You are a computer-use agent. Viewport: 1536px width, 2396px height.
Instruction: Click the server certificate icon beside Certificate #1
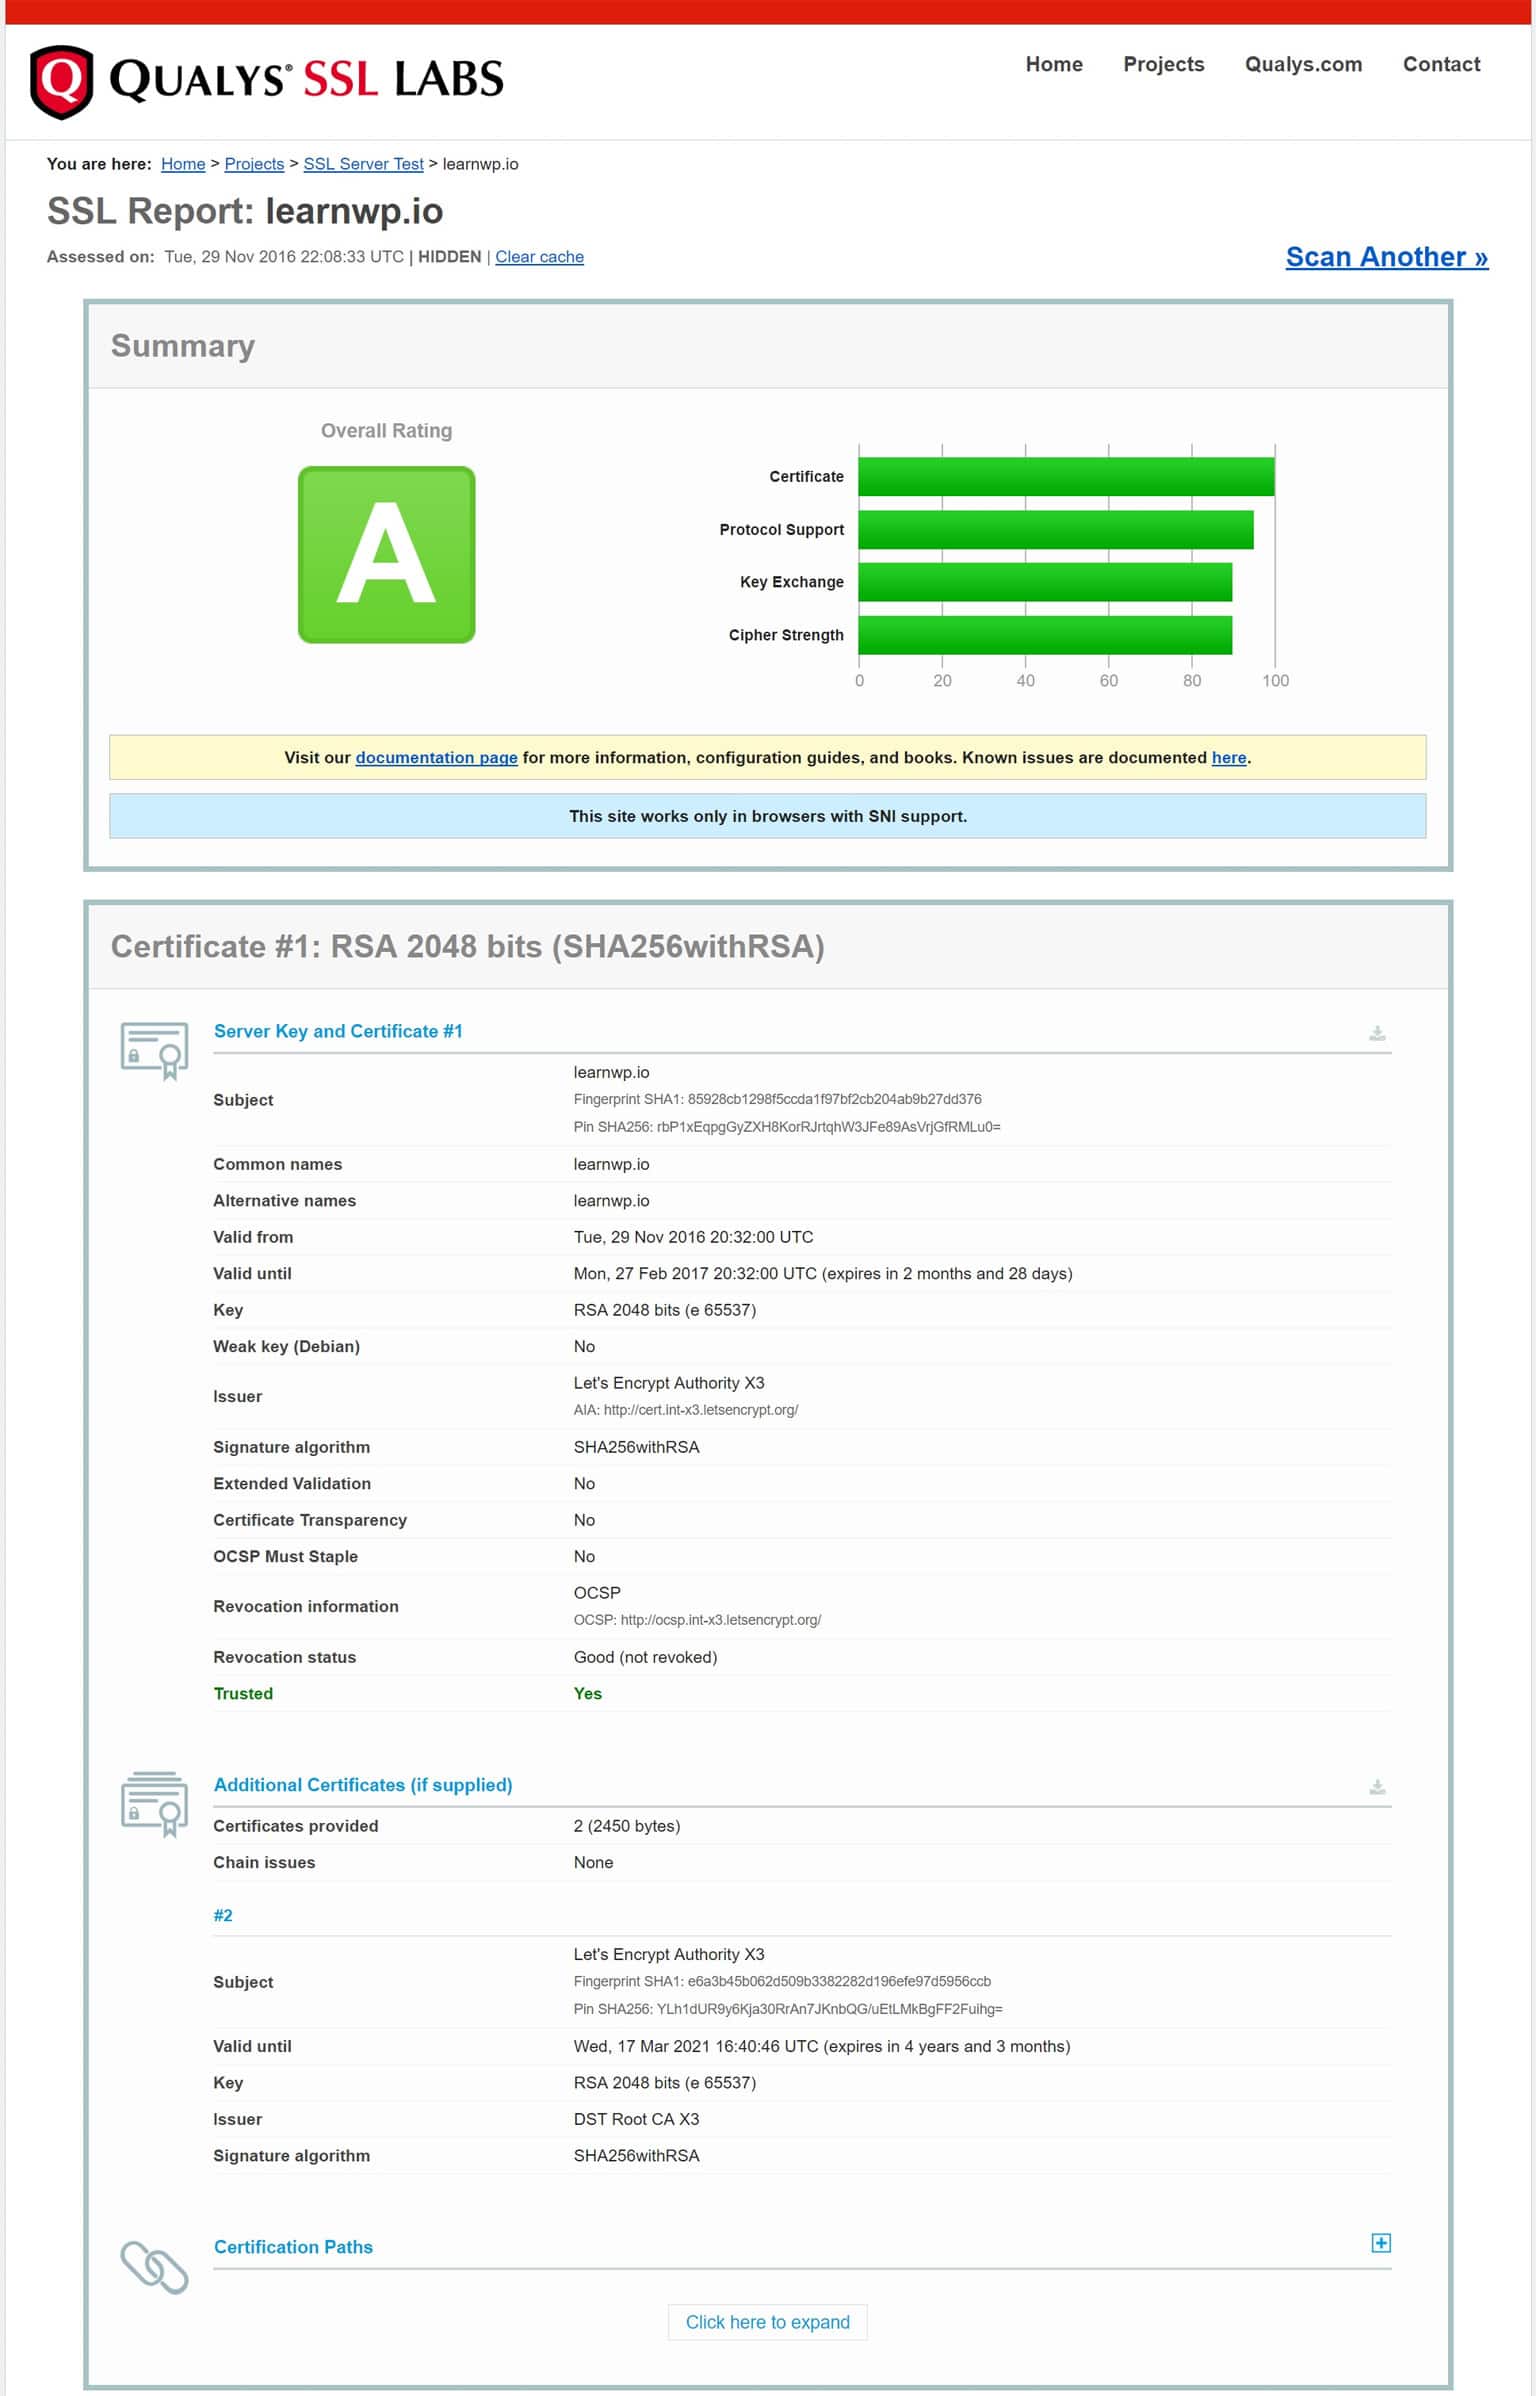(x=154, y=1050)
